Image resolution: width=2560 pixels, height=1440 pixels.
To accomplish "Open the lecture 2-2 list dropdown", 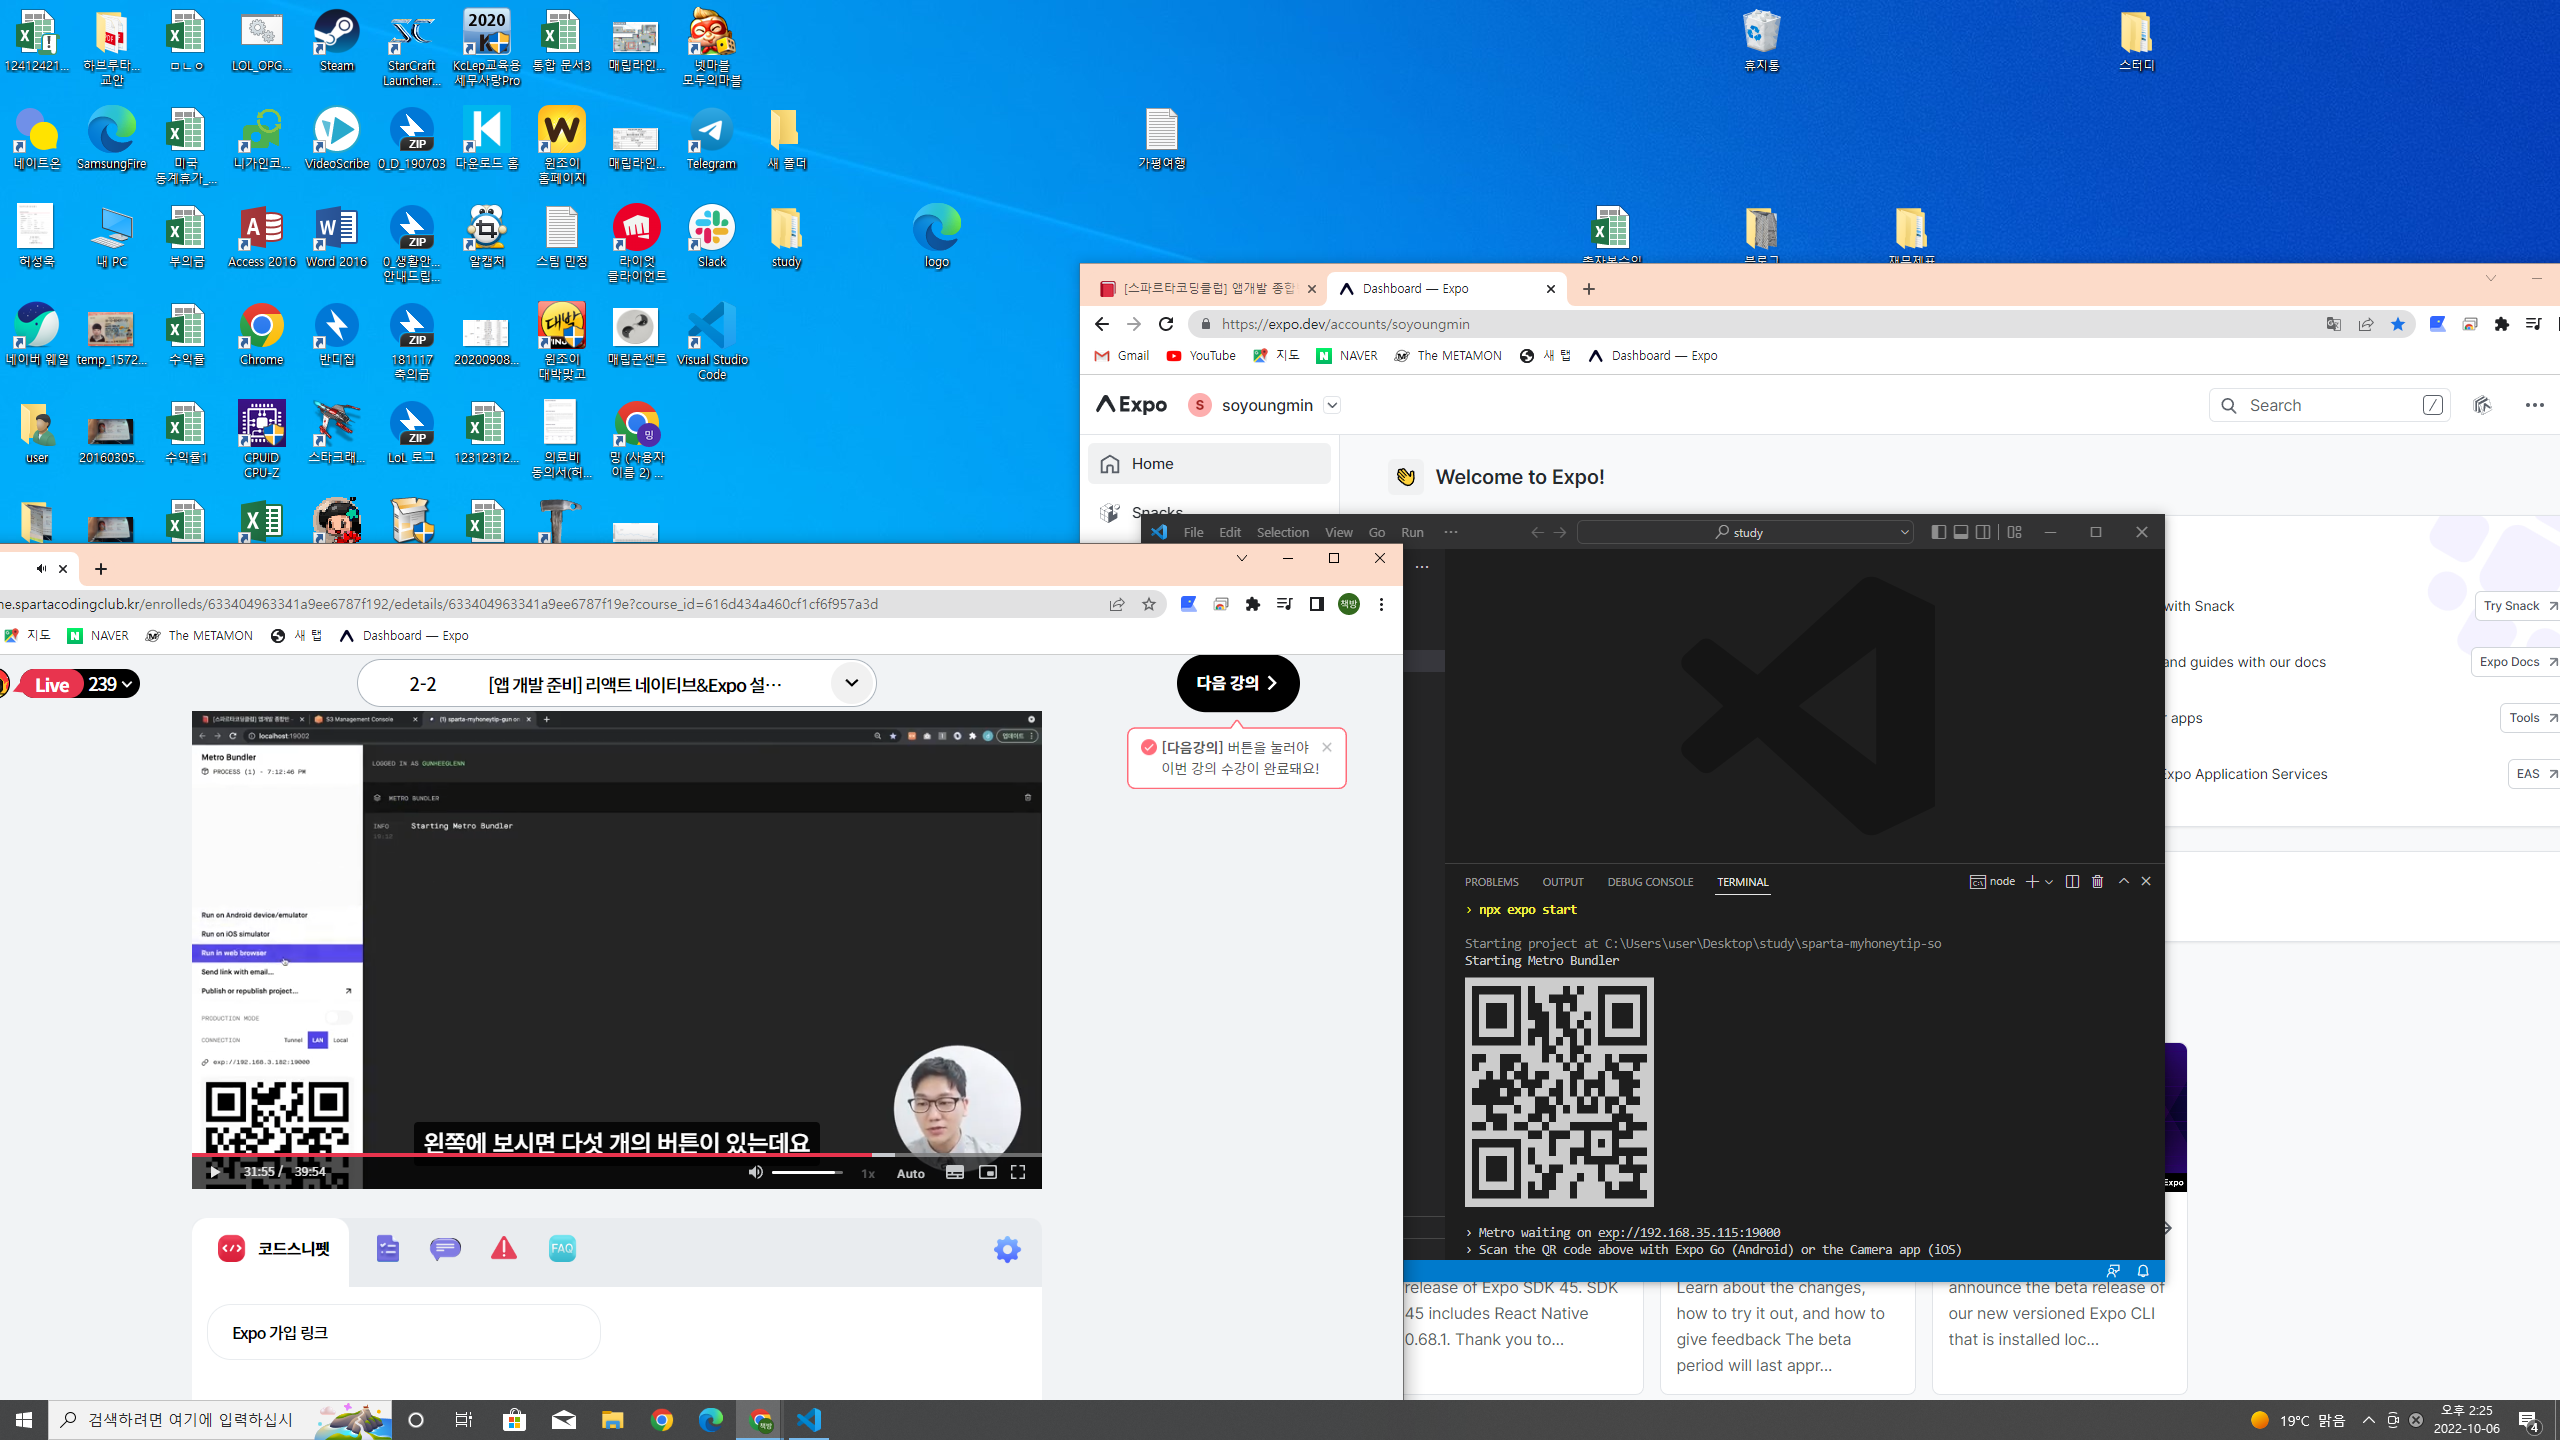I will click(852, 683).
